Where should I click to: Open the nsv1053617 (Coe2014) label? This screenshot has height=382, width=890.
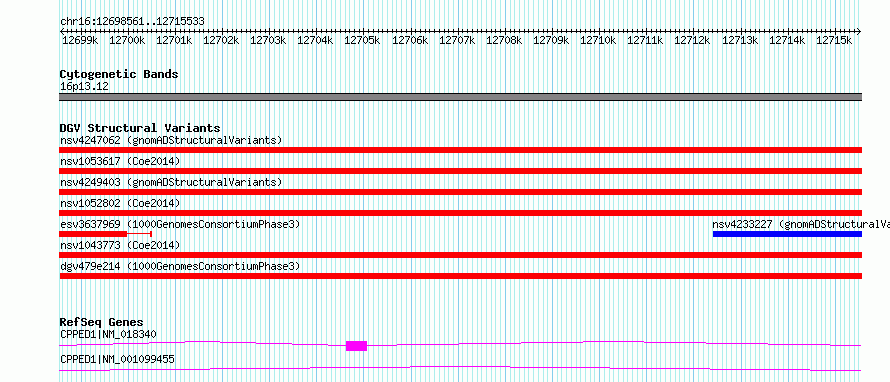(x=120, y=161)
